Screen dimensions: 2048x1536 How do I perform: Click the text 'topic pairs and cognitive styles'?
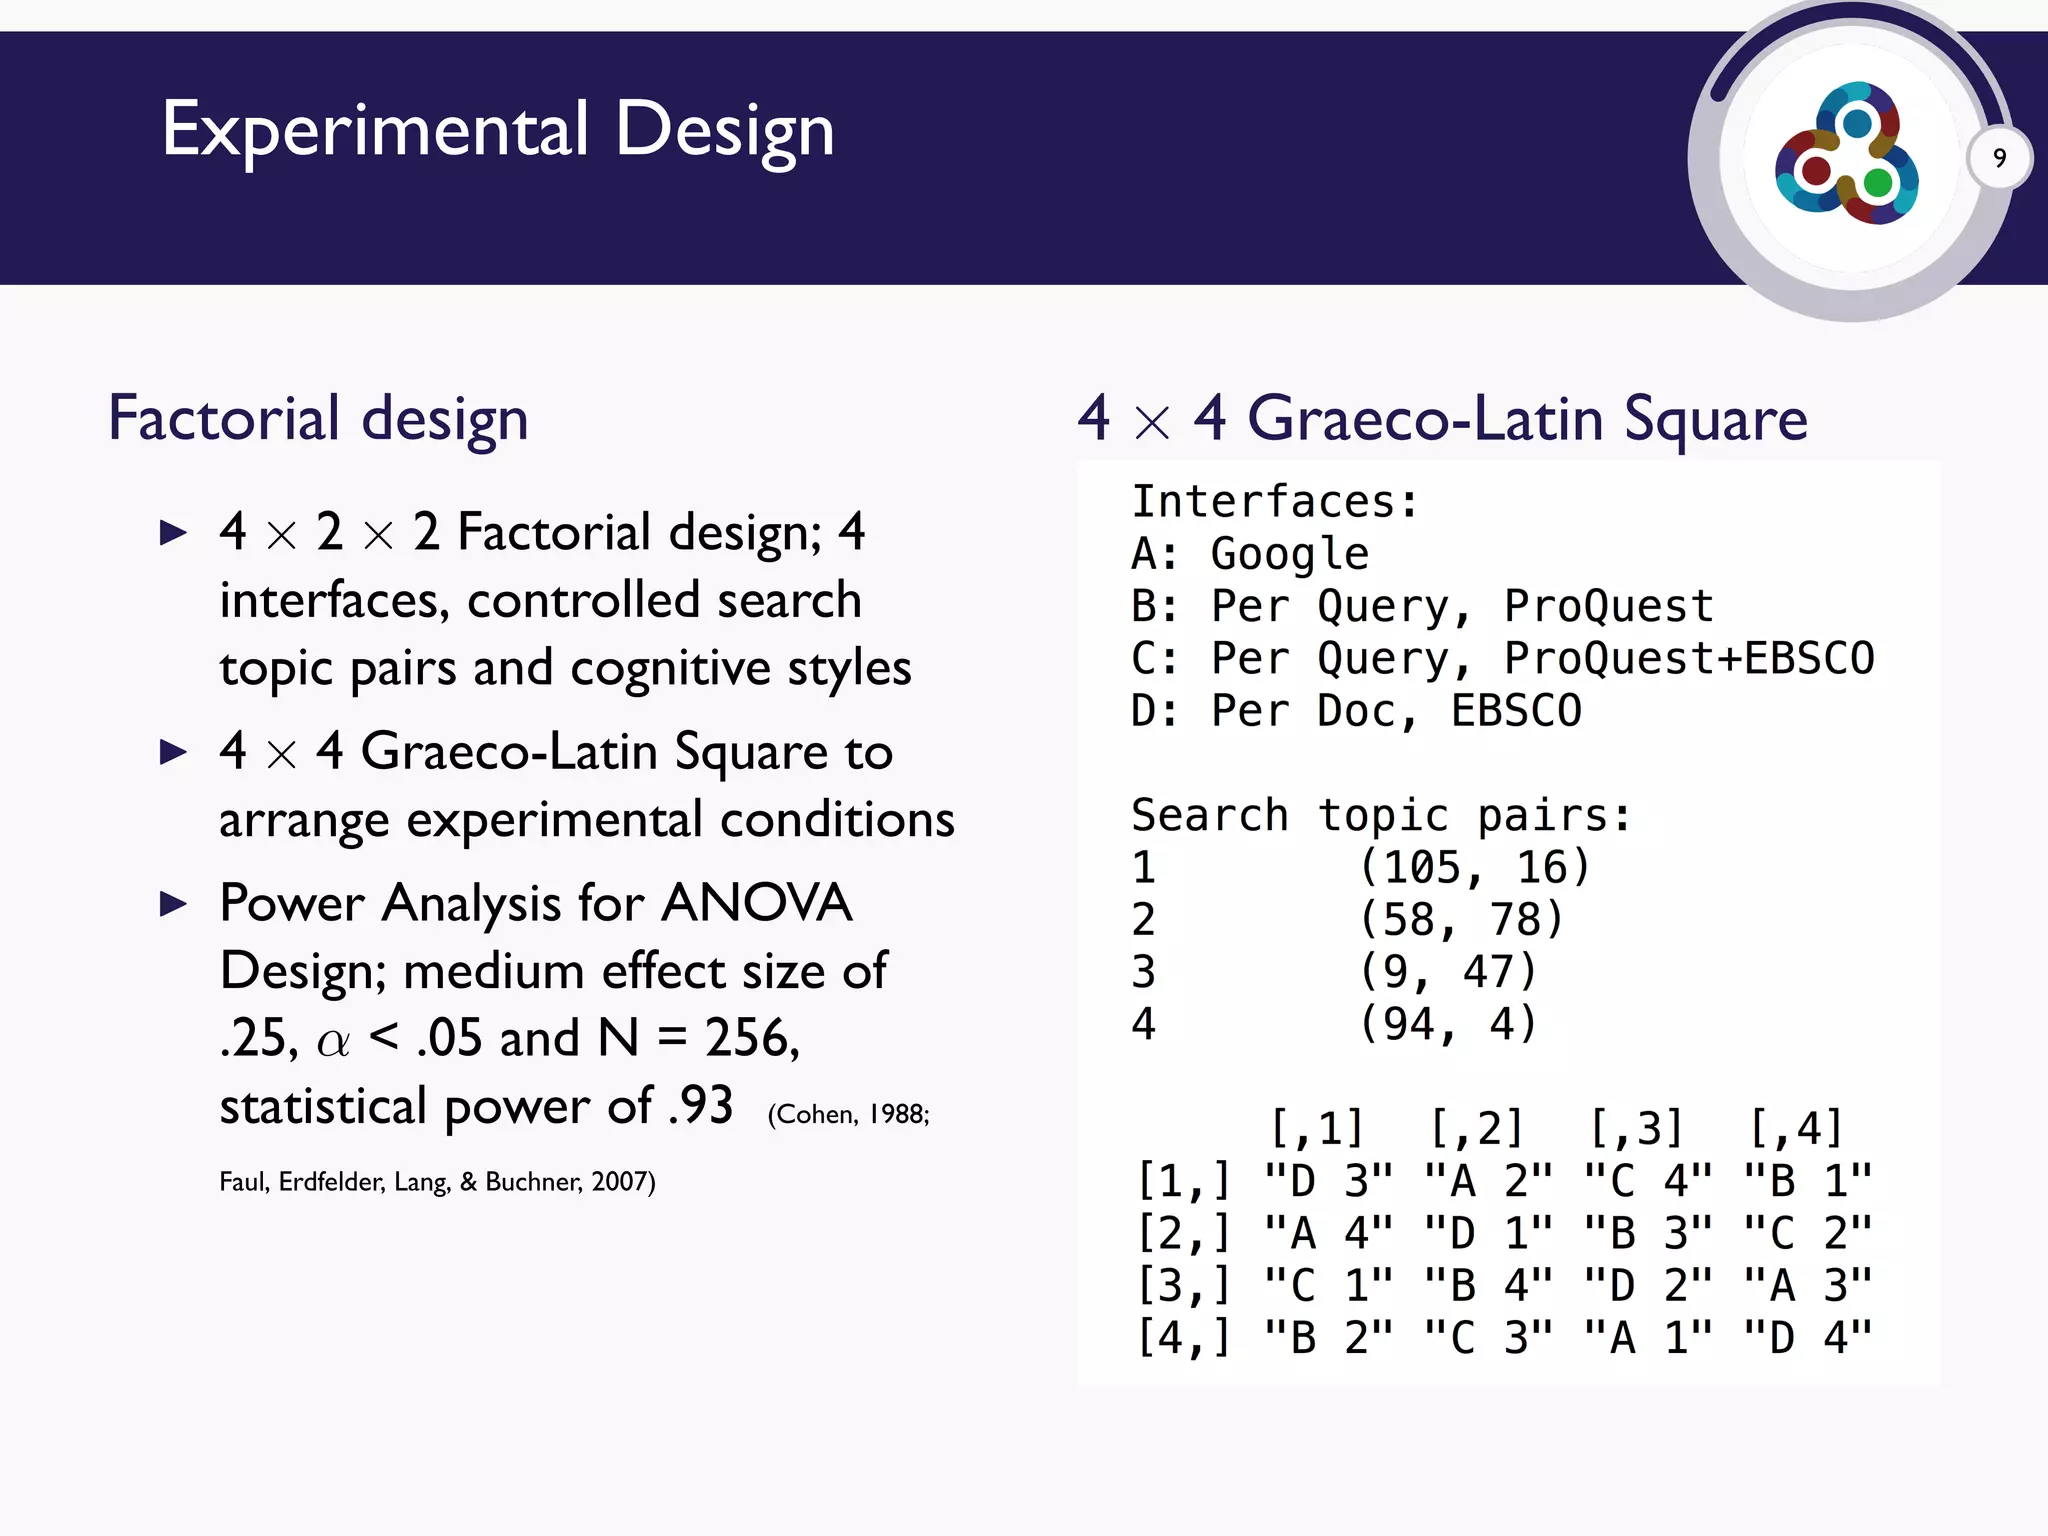tap(565, 669)
